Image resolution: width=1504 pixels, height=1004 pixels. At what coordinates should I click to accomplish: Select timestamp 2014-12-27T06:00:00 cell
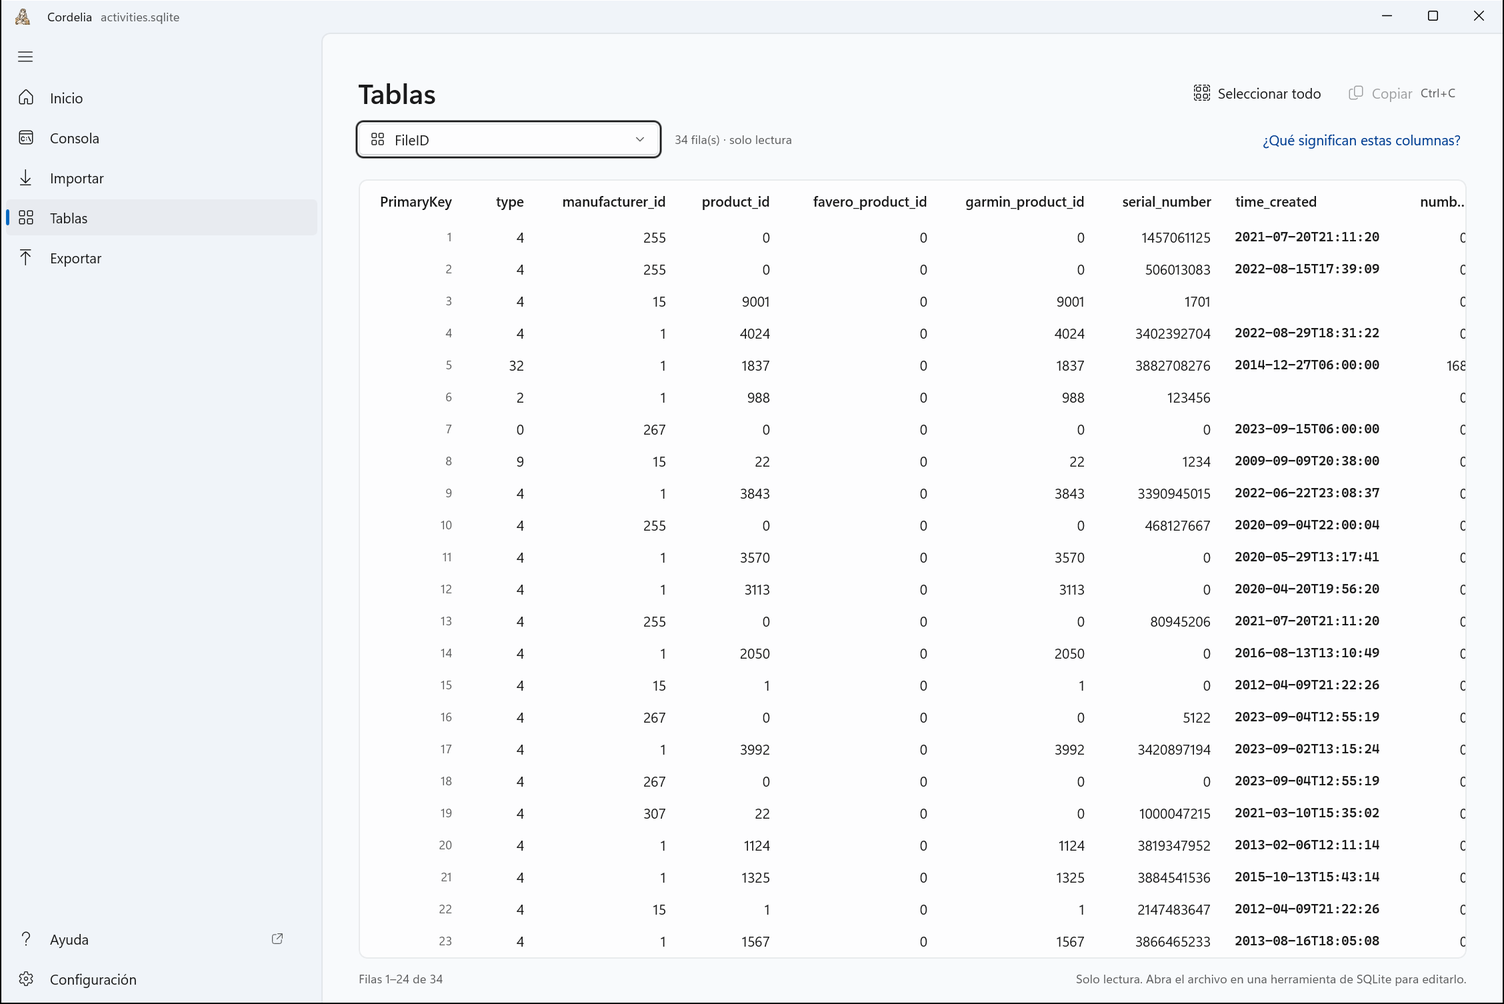pos(1307,365)
